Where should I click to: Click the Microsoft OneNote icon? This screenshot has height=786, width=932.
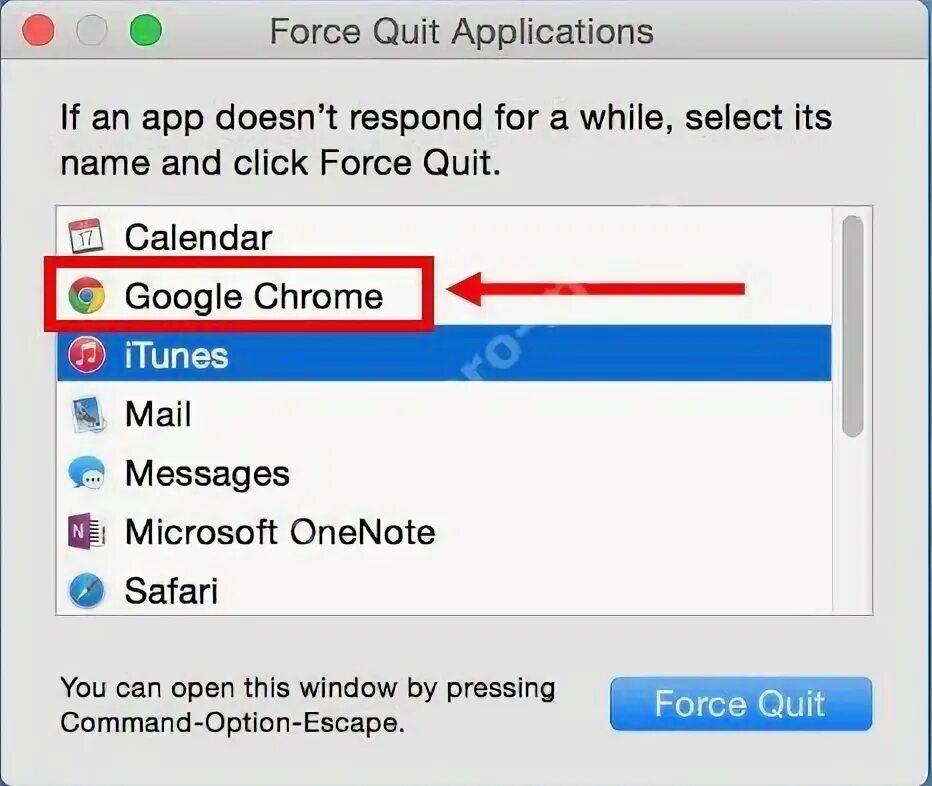86,531
